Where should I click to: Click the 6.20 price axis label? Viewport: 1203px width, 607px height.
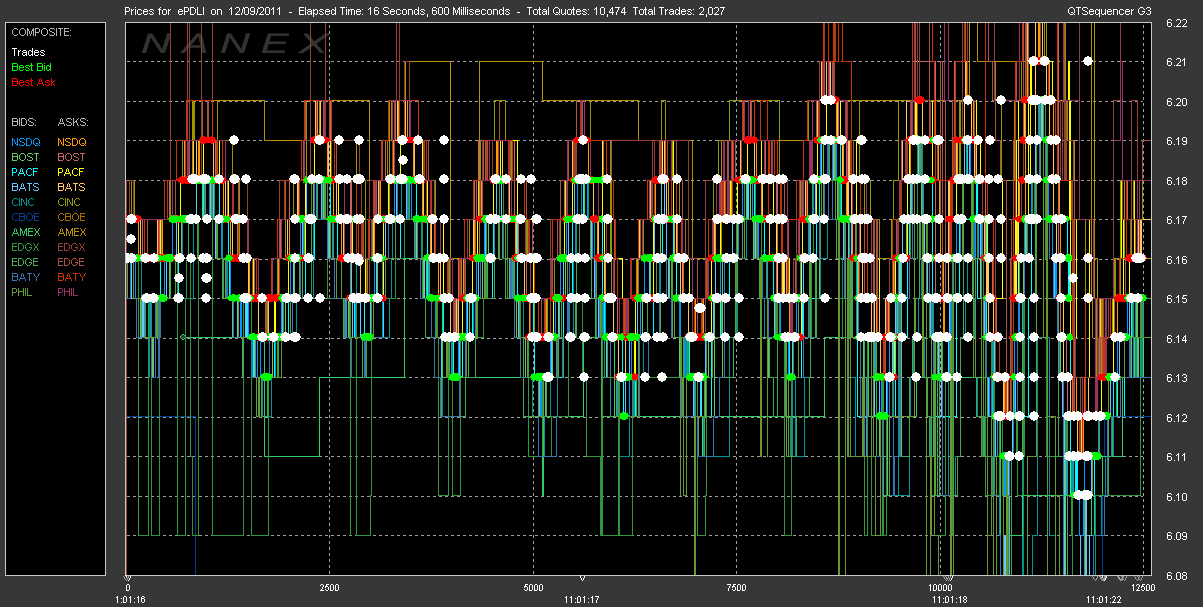tap(1175, 102)
